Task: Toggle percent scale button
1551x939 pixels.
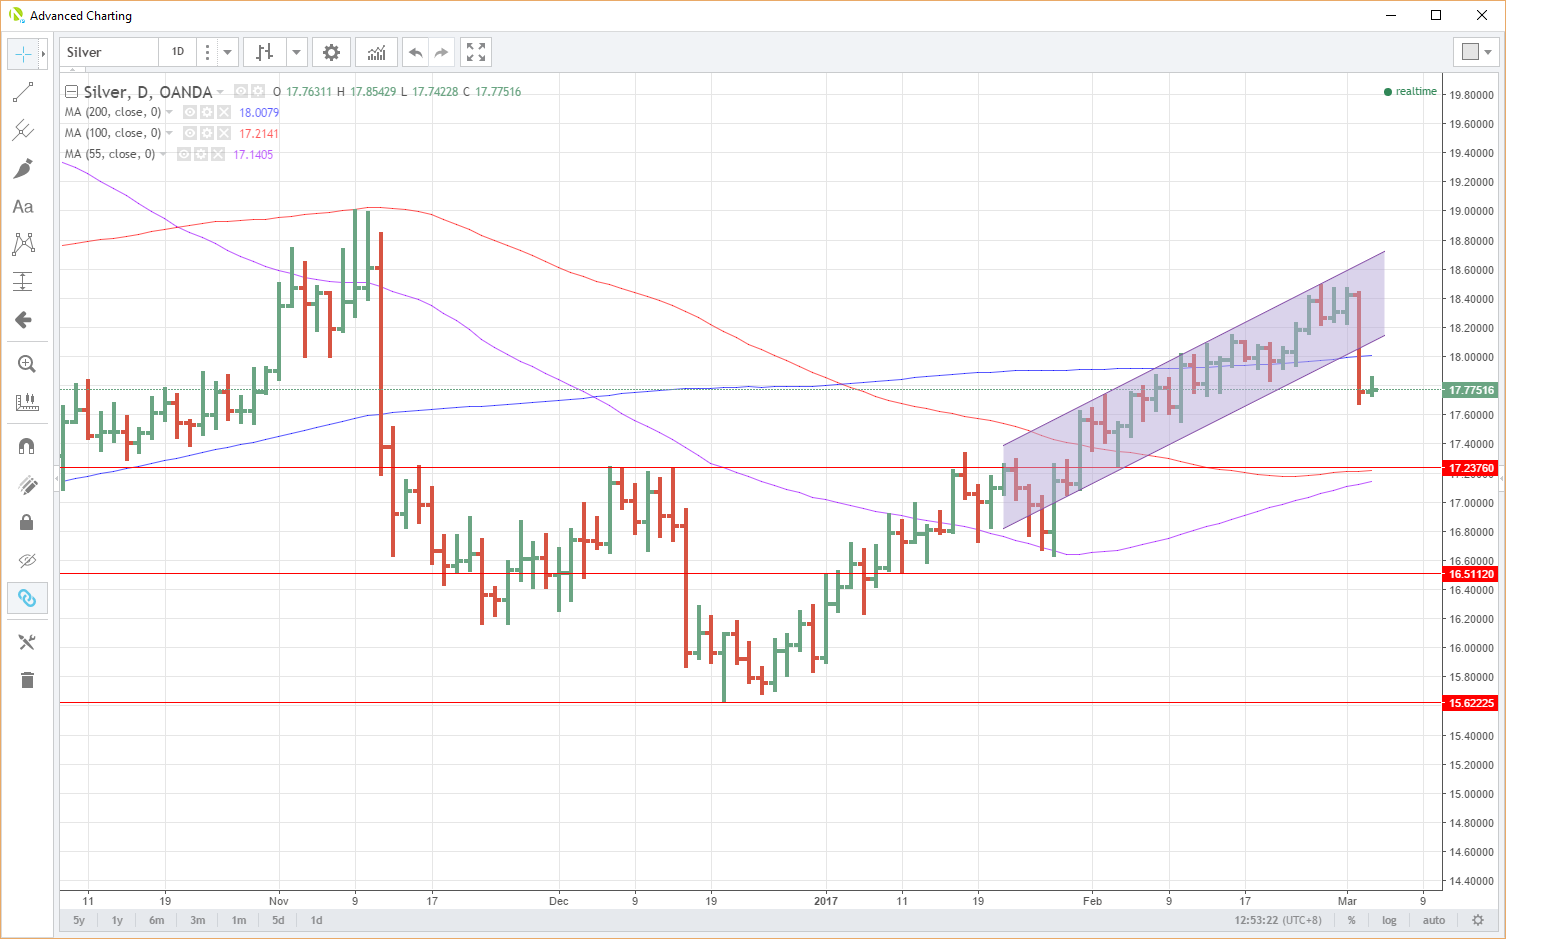Action: point(1351,920)
